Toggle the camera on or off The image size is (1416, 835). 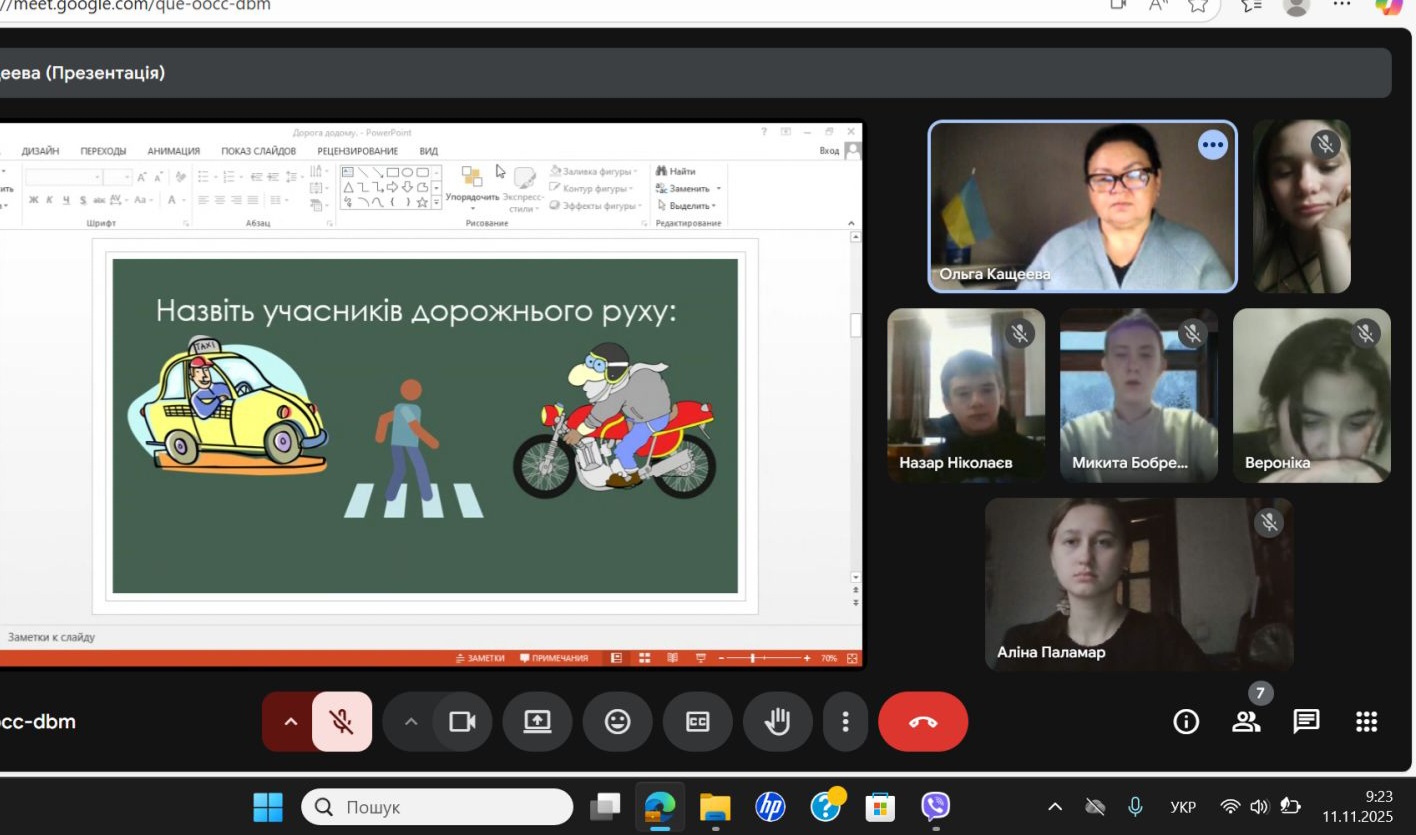[x=462, y=721]
